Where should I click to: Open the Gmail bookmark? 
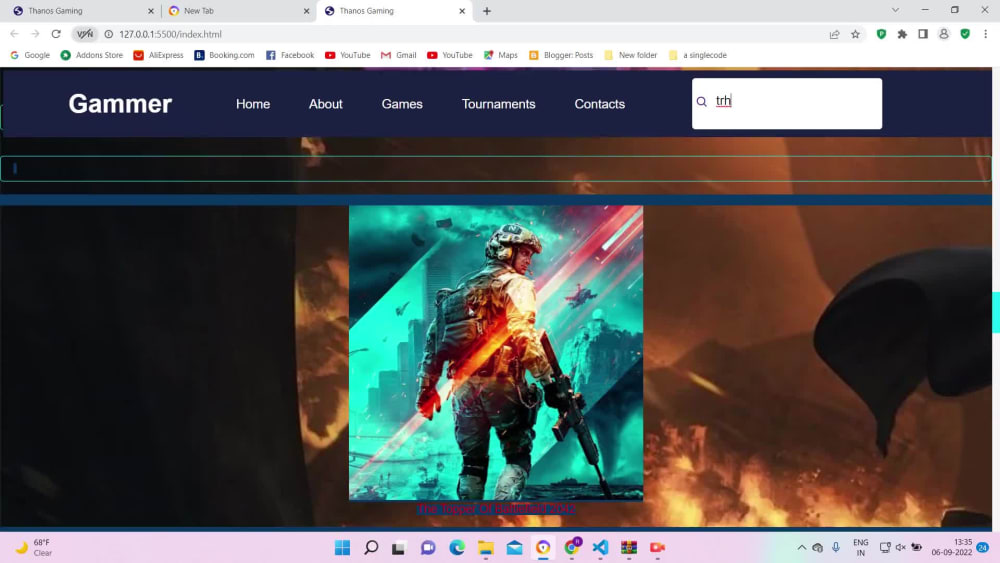click(399, 55)
